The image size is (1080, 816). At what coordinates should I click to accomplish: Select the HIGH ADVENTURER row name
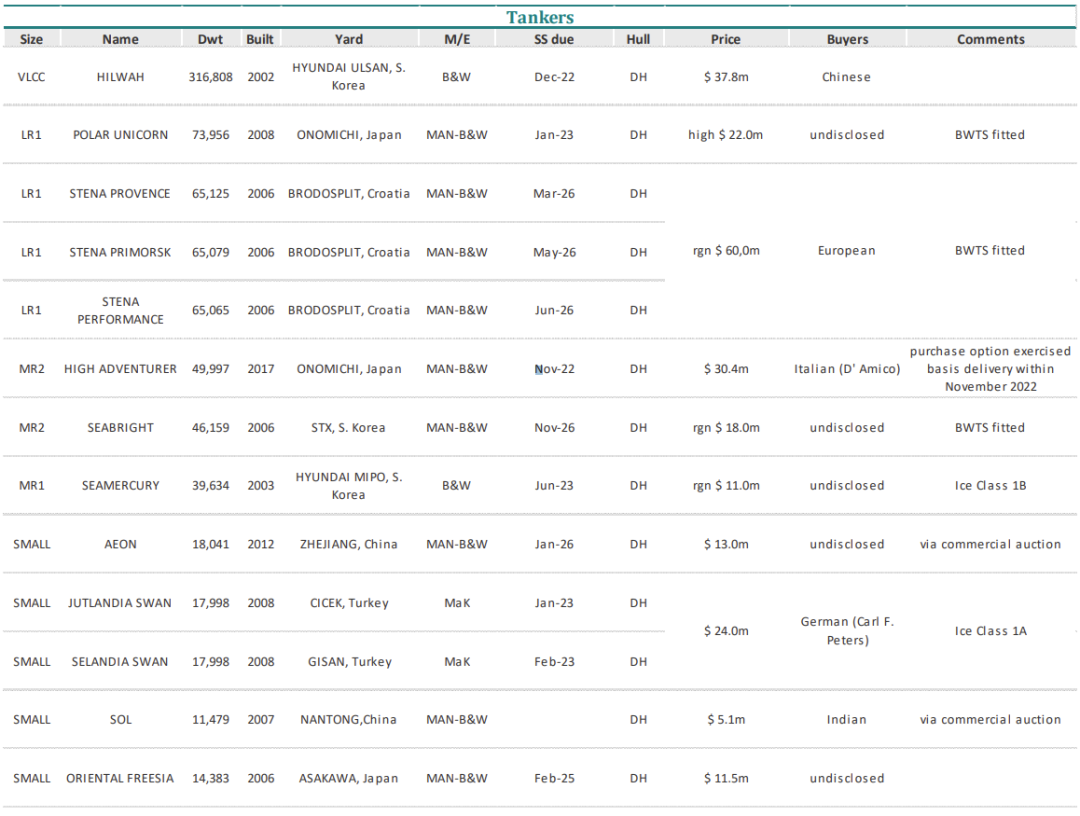point(120,369)
